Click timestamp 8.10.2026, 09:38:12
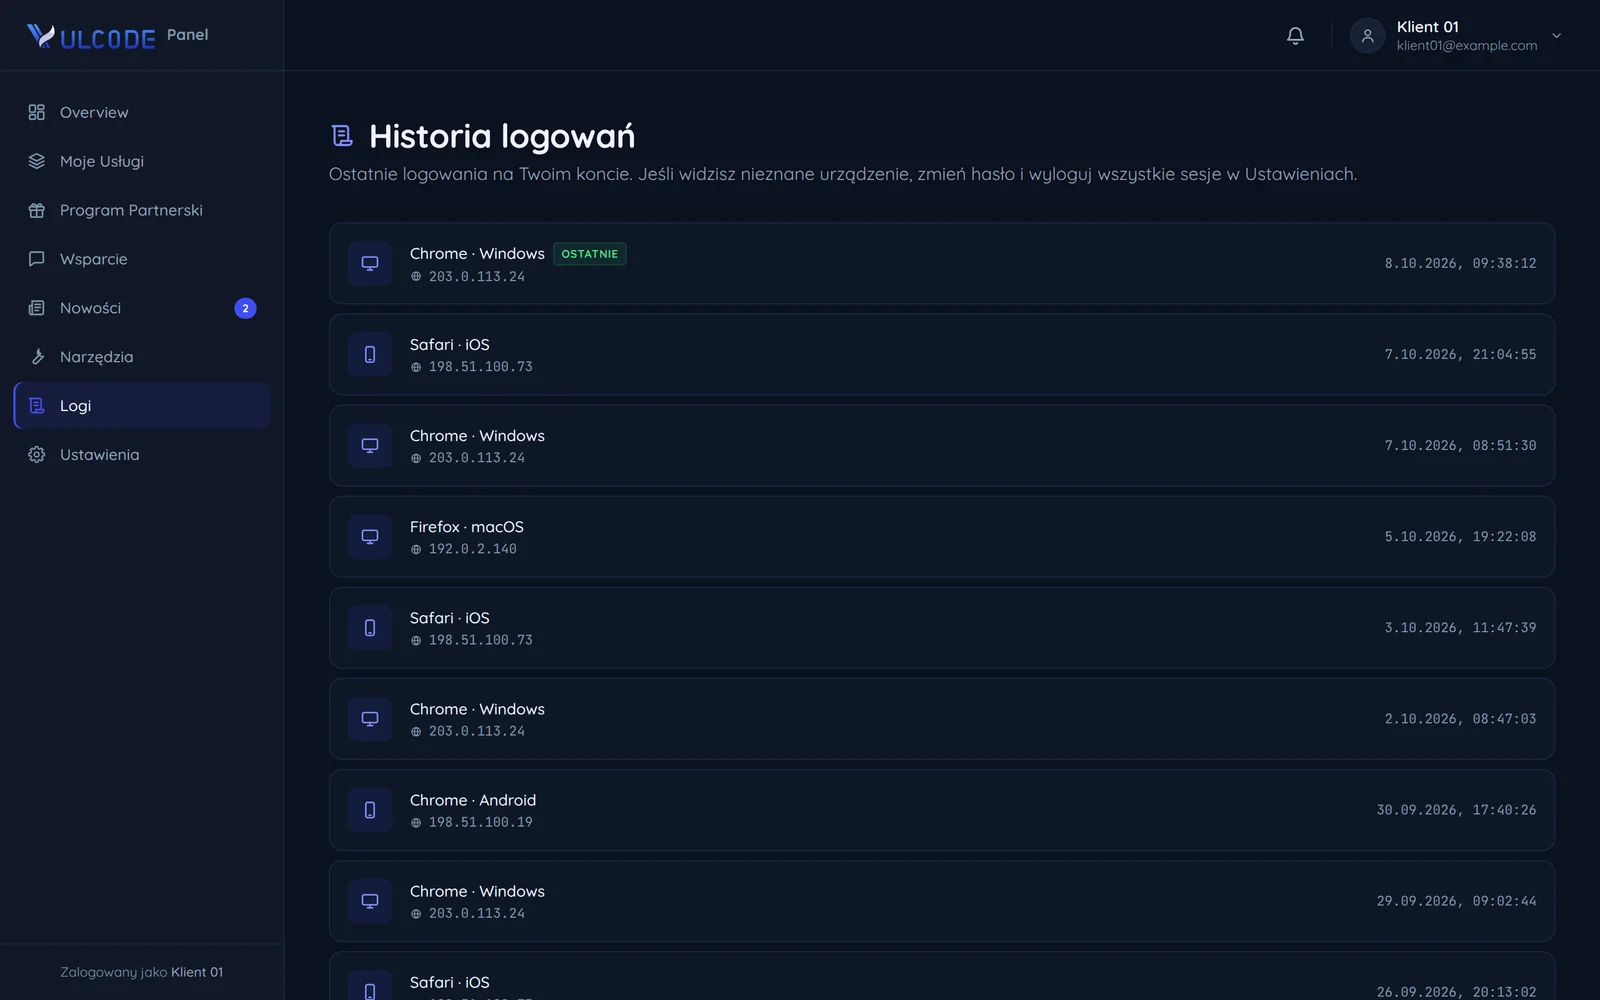The image size is (1600, 1000). [x=1460, y=264]
